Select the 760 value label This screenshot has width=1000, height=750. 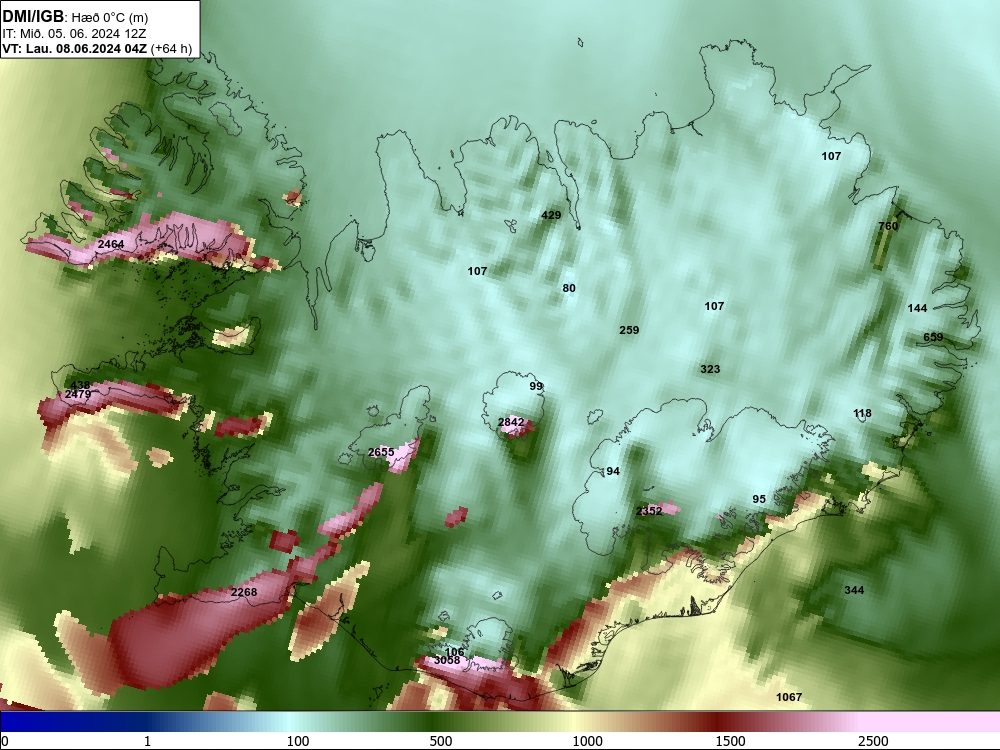(x=888, y=226)
